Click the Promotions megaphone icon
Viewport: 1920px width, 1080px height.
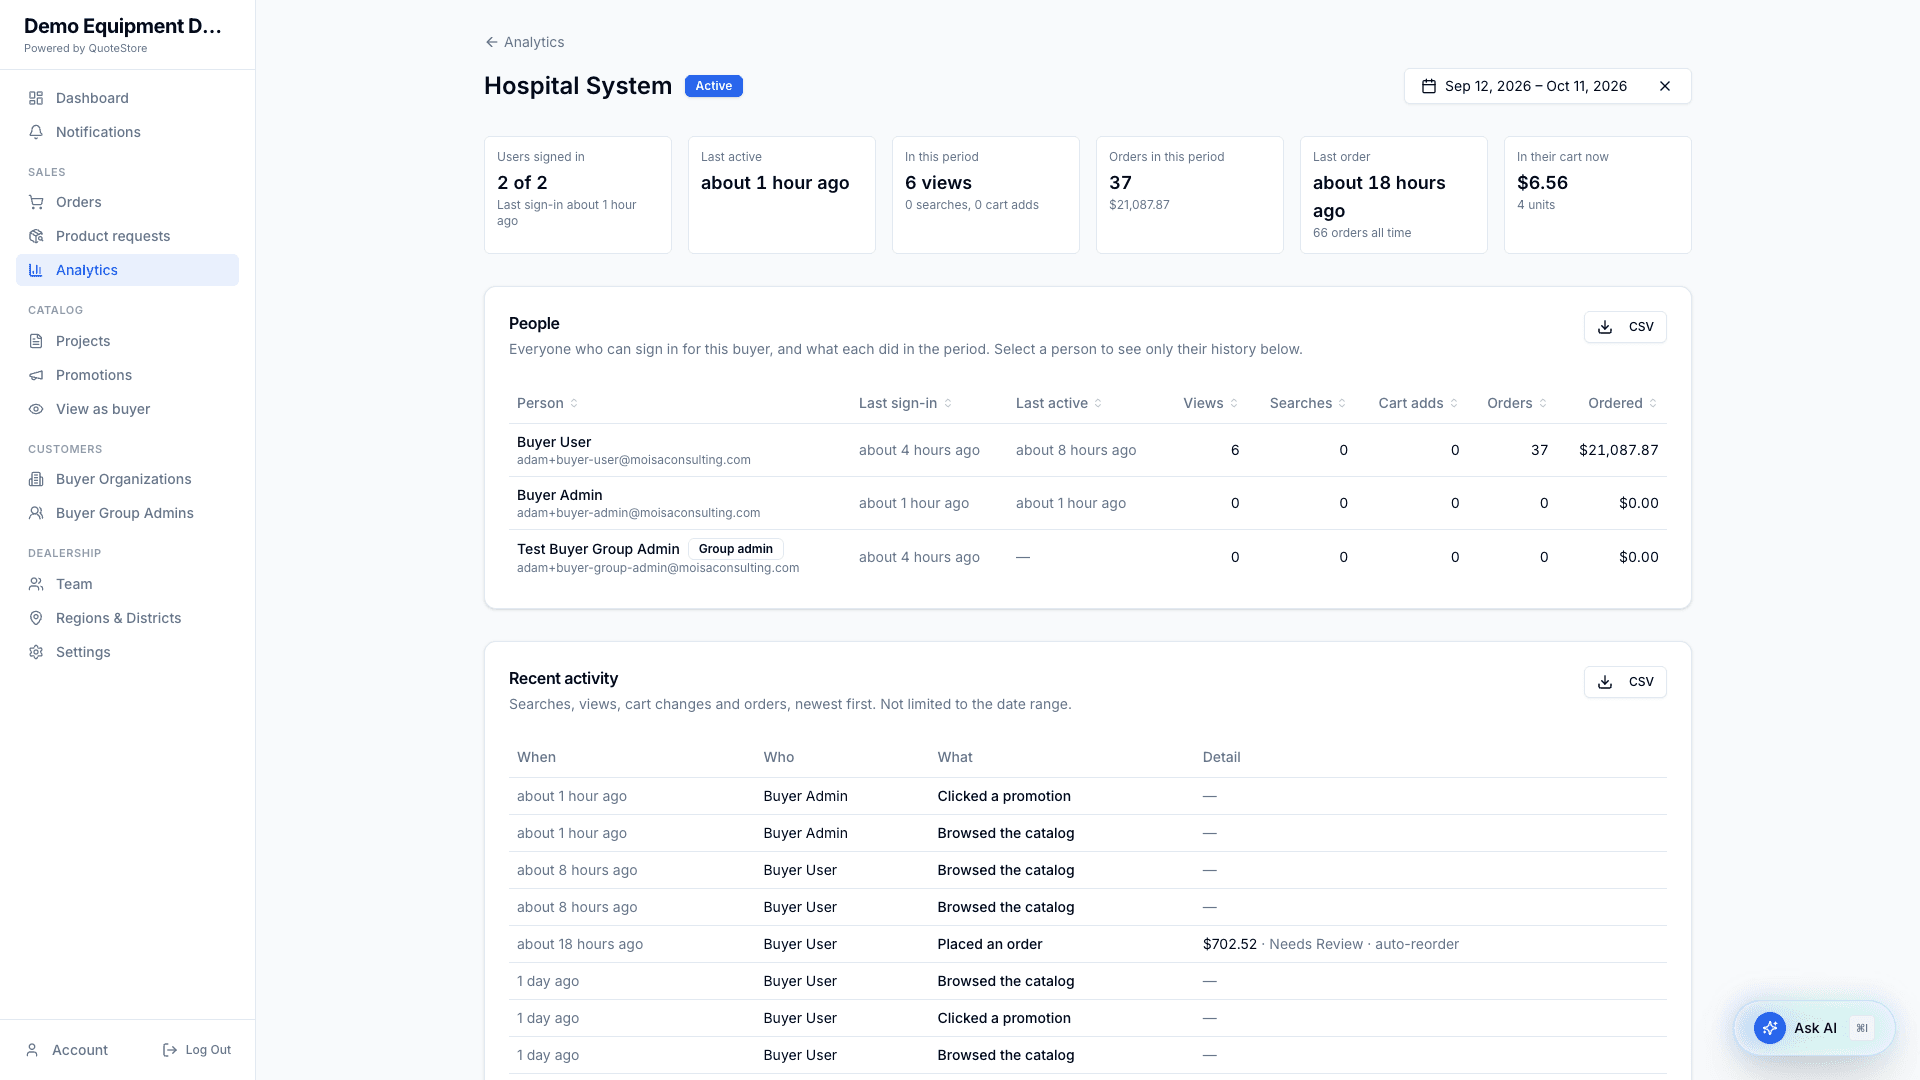(x=36, y=375)
